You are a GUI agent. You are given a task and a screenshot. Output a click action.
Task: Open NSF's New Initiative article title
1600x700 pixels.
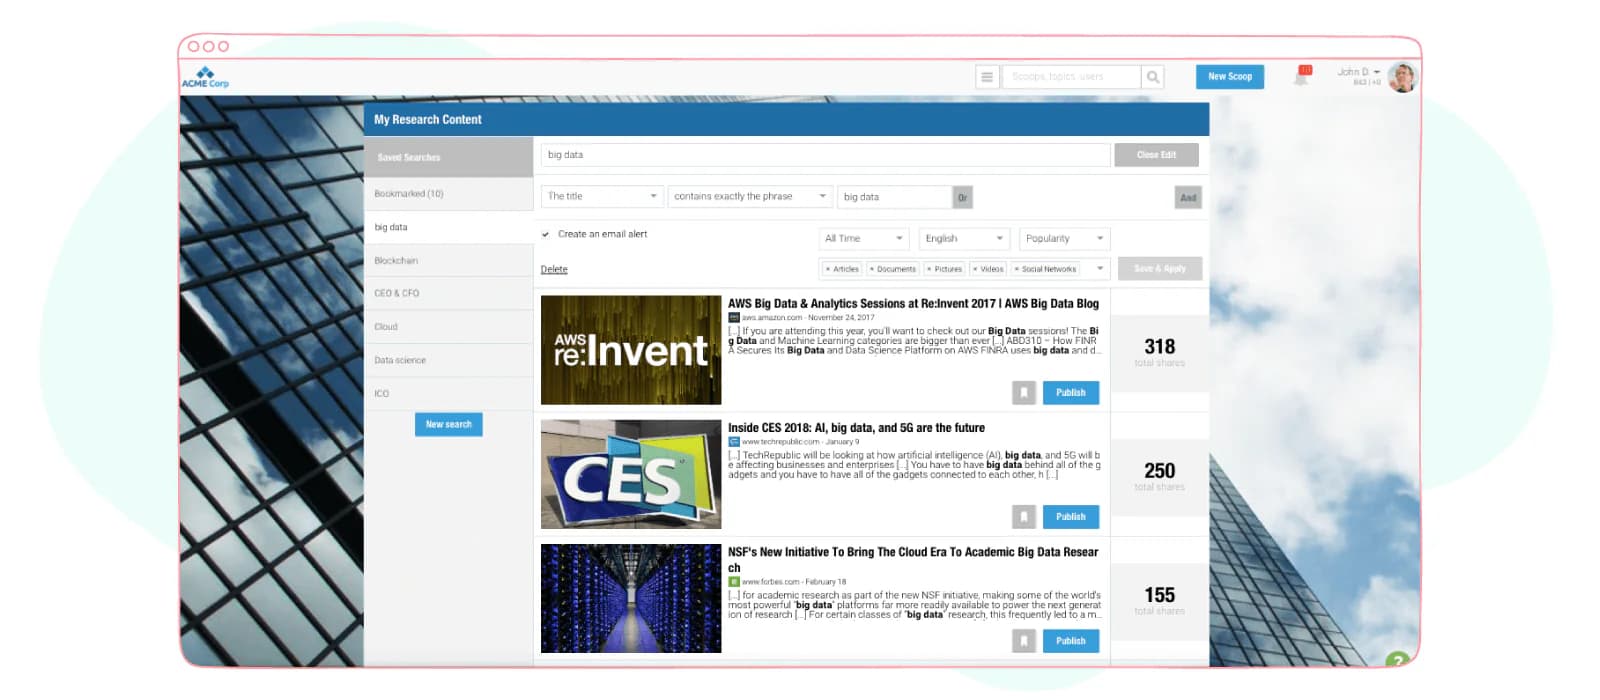[913, 559]
